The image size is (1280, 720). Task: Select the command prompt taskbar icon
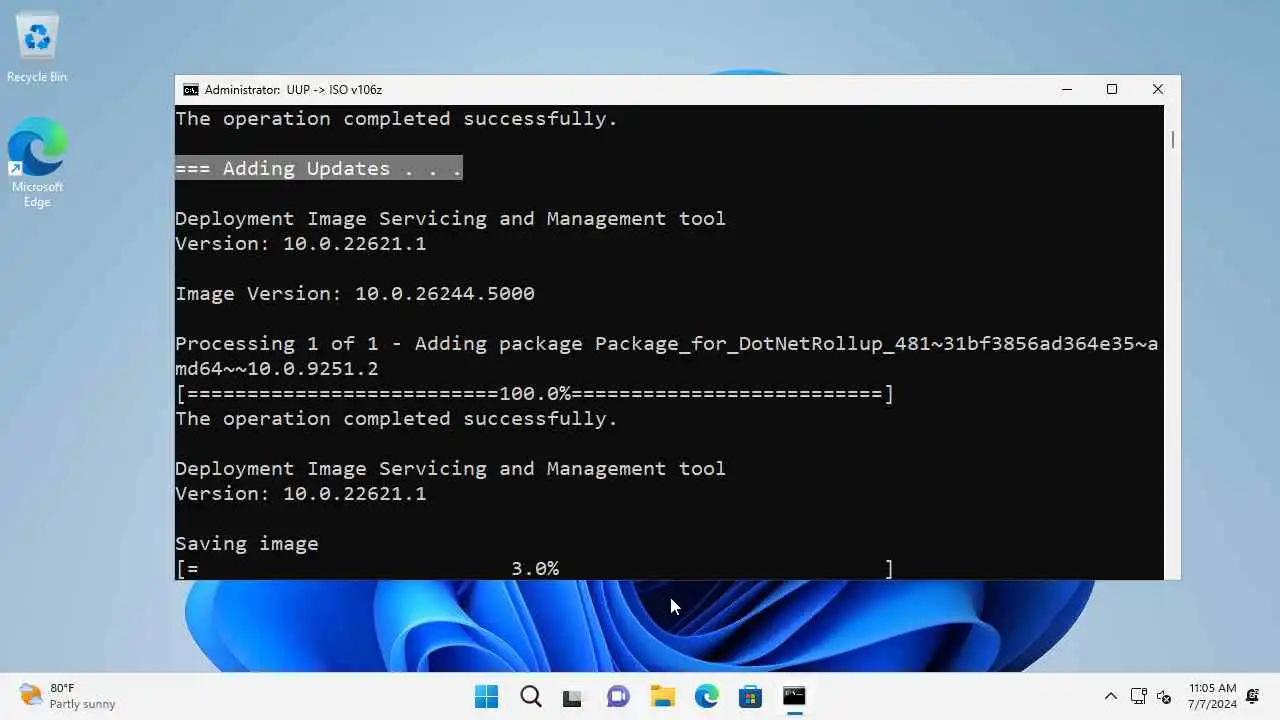click(794, 696)
